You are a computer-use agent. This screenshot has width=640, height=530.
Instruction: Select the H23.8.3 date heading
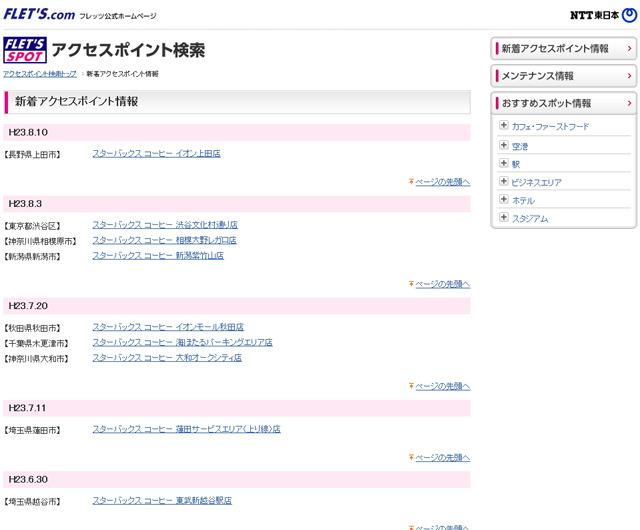[x=25, y=204]
